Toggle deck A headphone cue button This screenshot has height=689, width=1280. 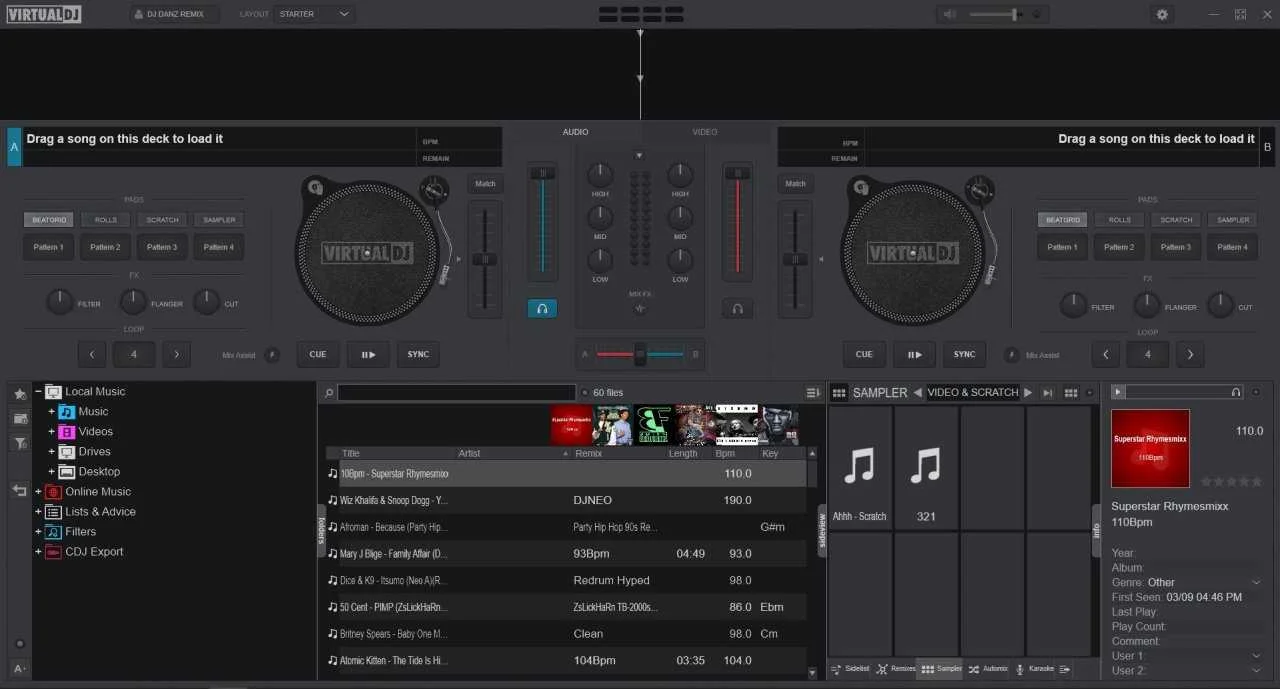[542, 309]
